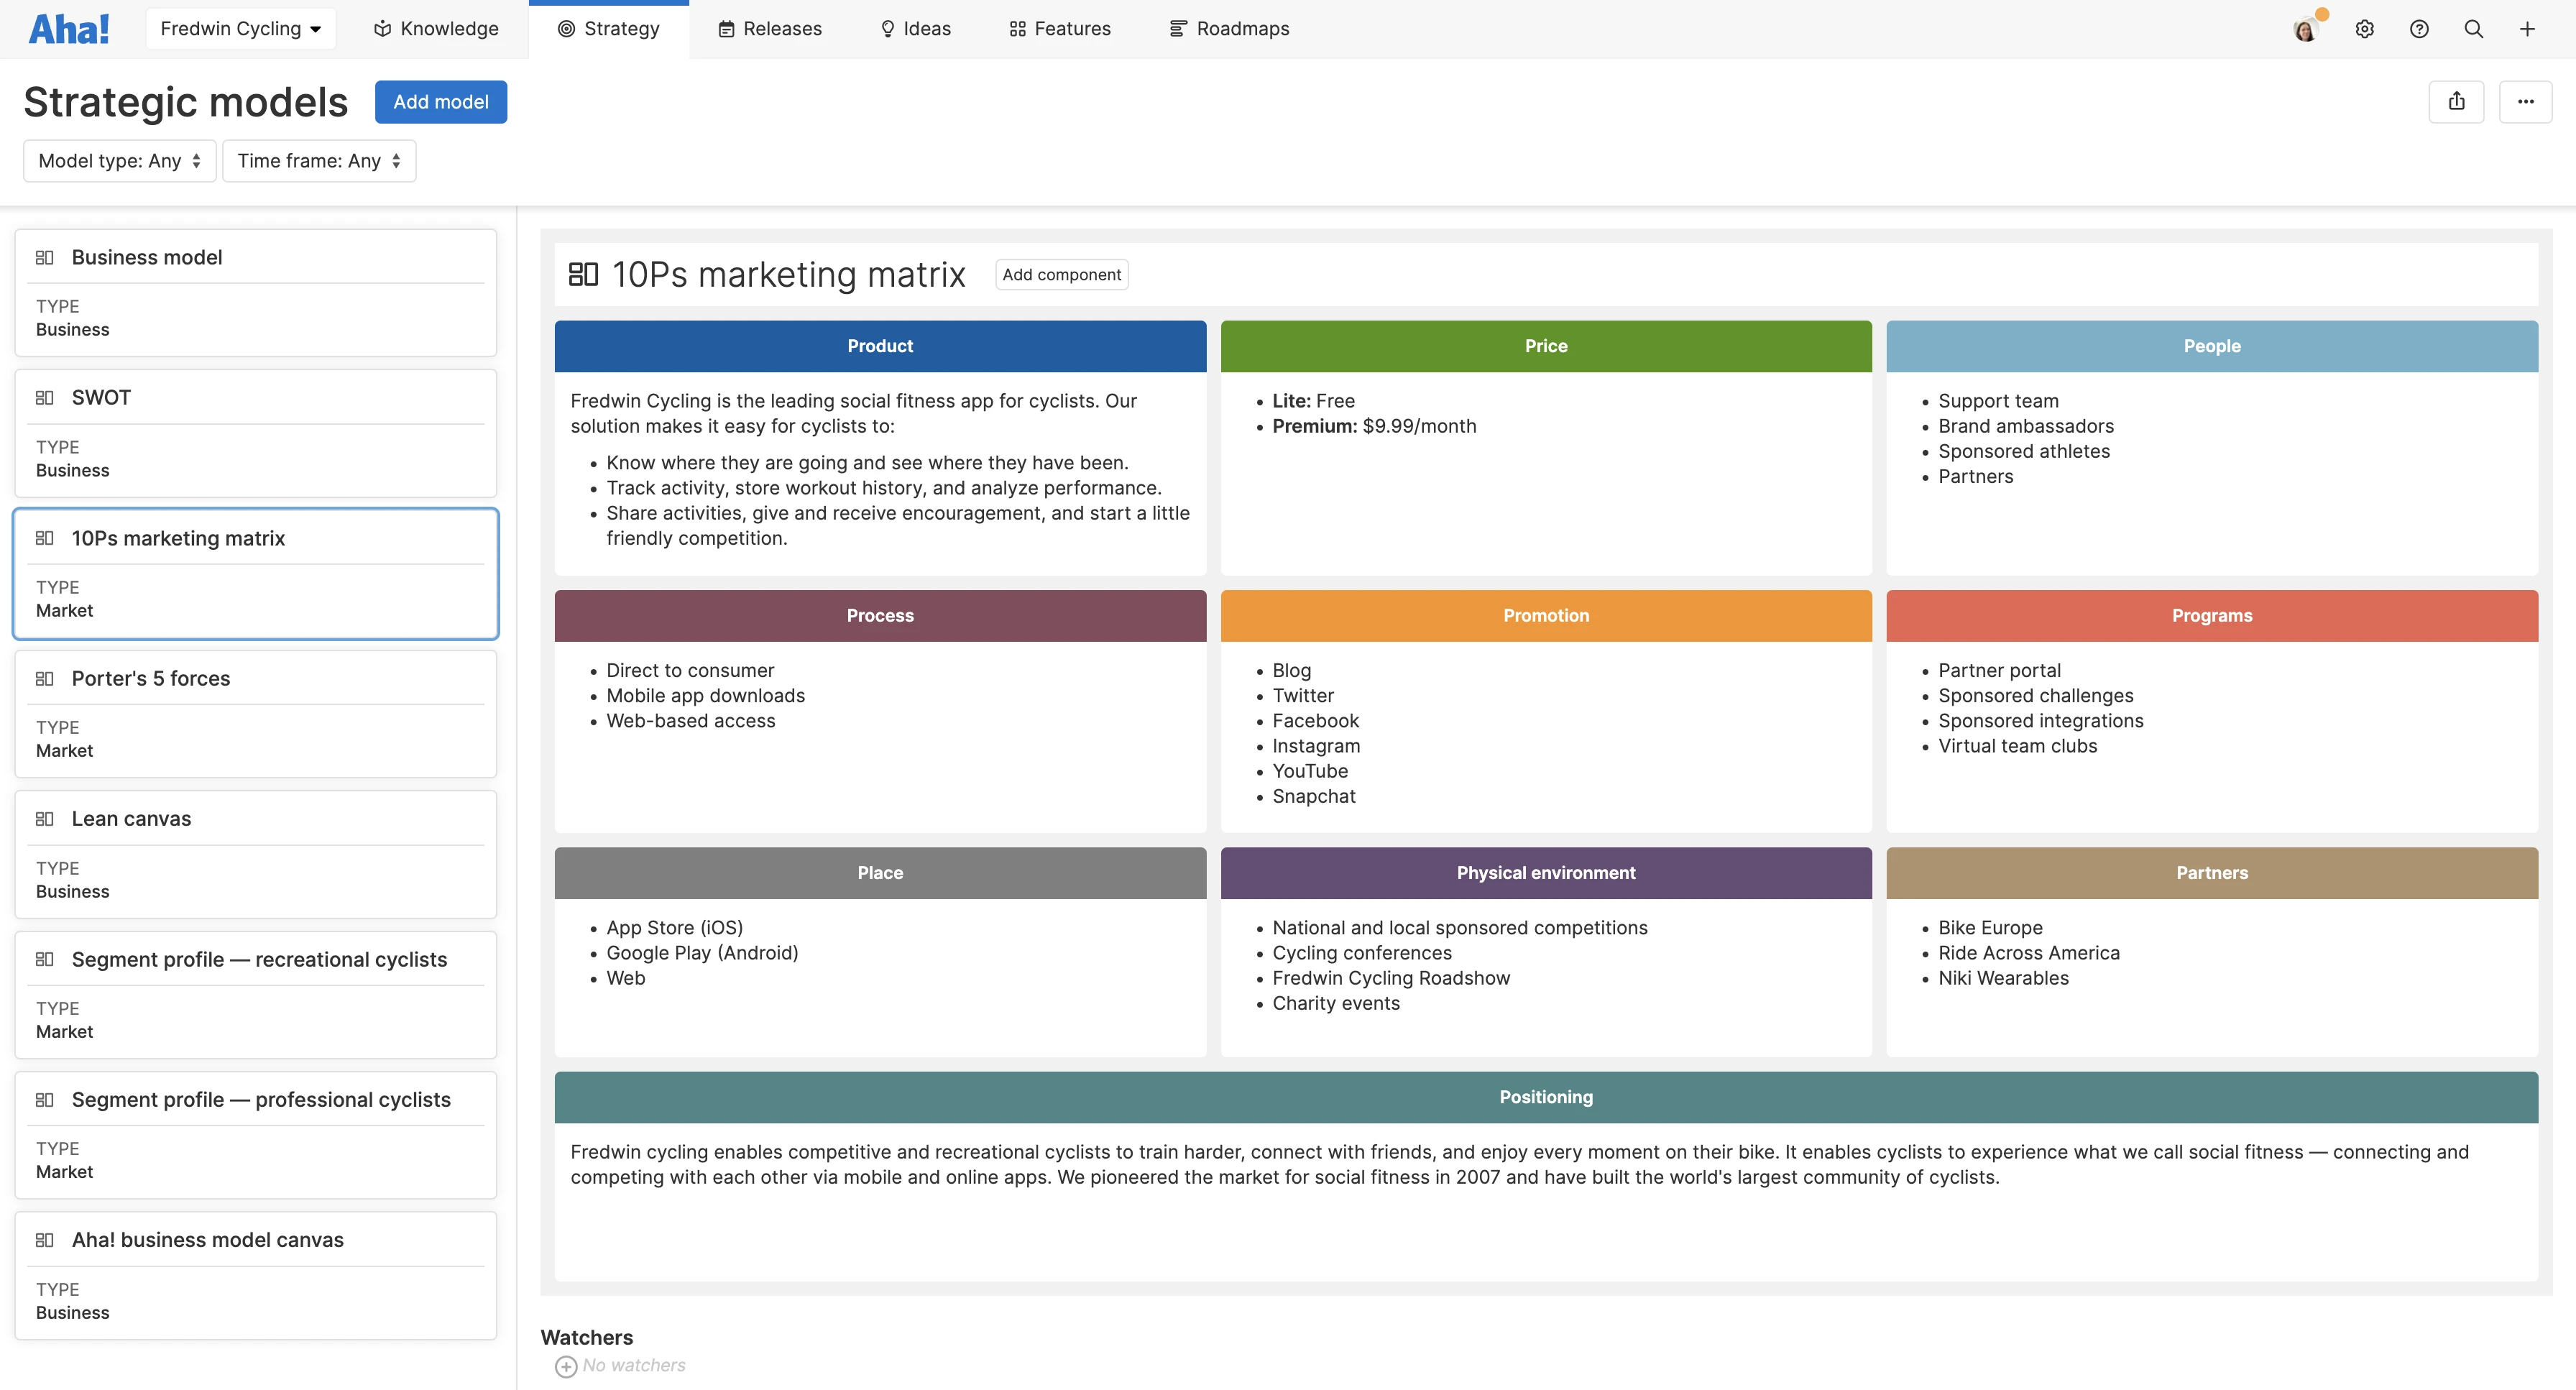2576x1390 pixels.
Task: Expand the Model type filter dropdown
Action: [x=119, y=161]
